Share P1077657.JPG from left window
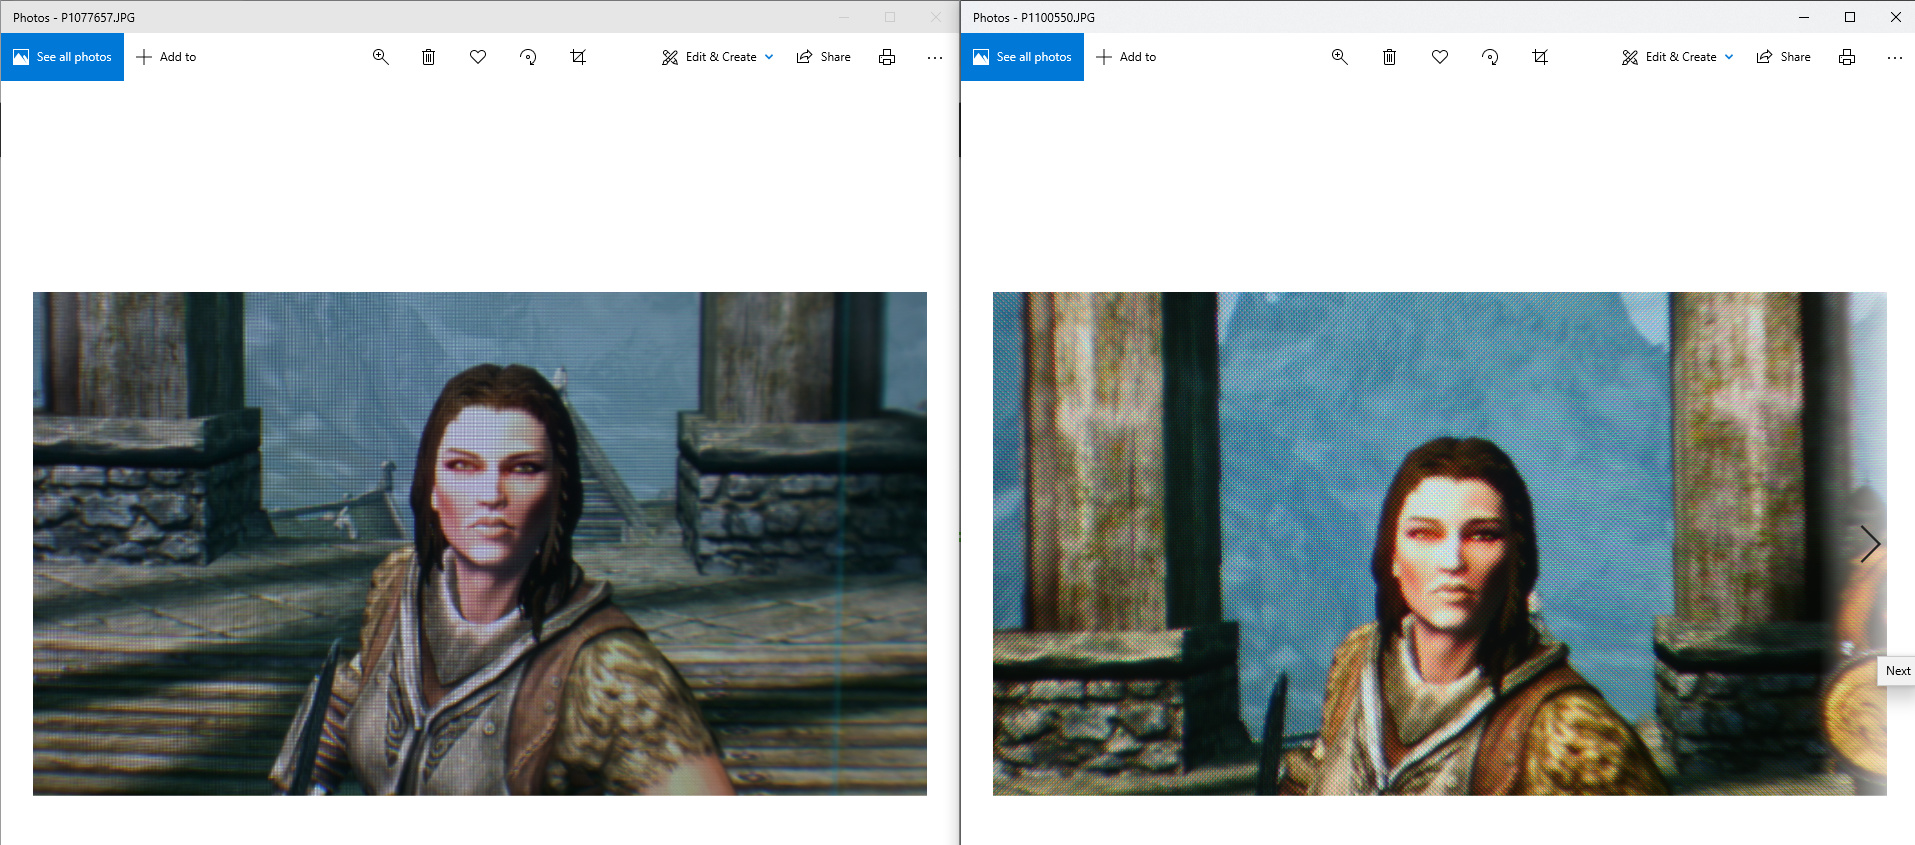This screenshot has width=1915, height=845. click(824, 57)
